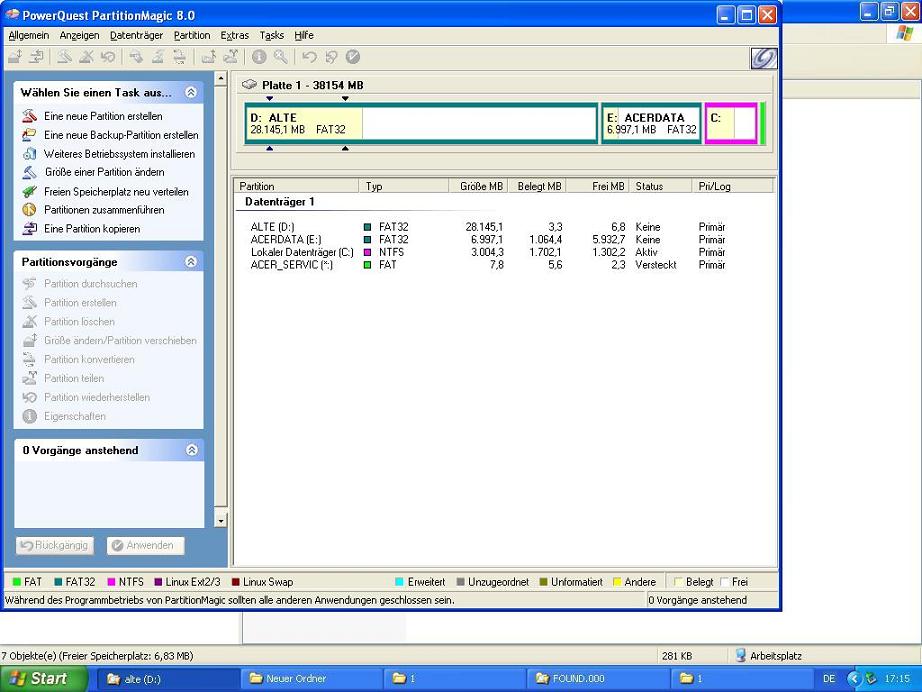Click the scroll up arrow in task pane
Image resolution: width=922 pixels, height=692 pixels.
(221, 78)
